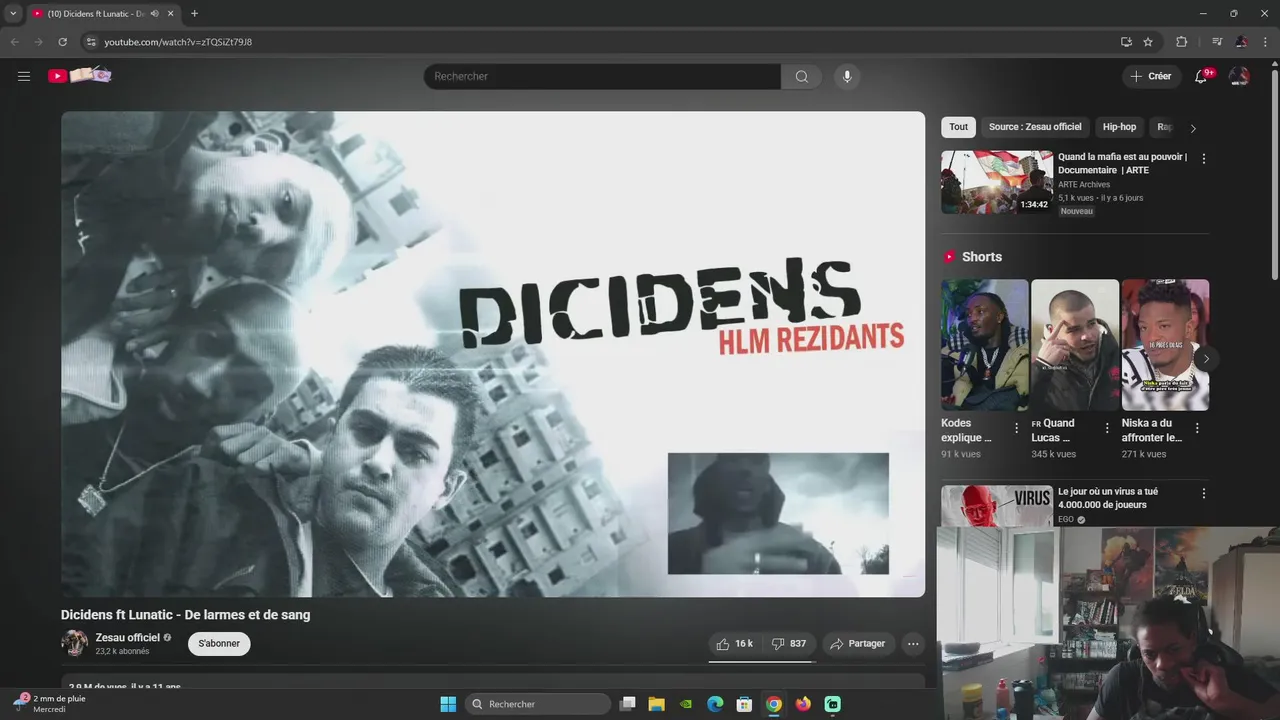
Task: Click the search magnifier button
Action: click(801, 77)
